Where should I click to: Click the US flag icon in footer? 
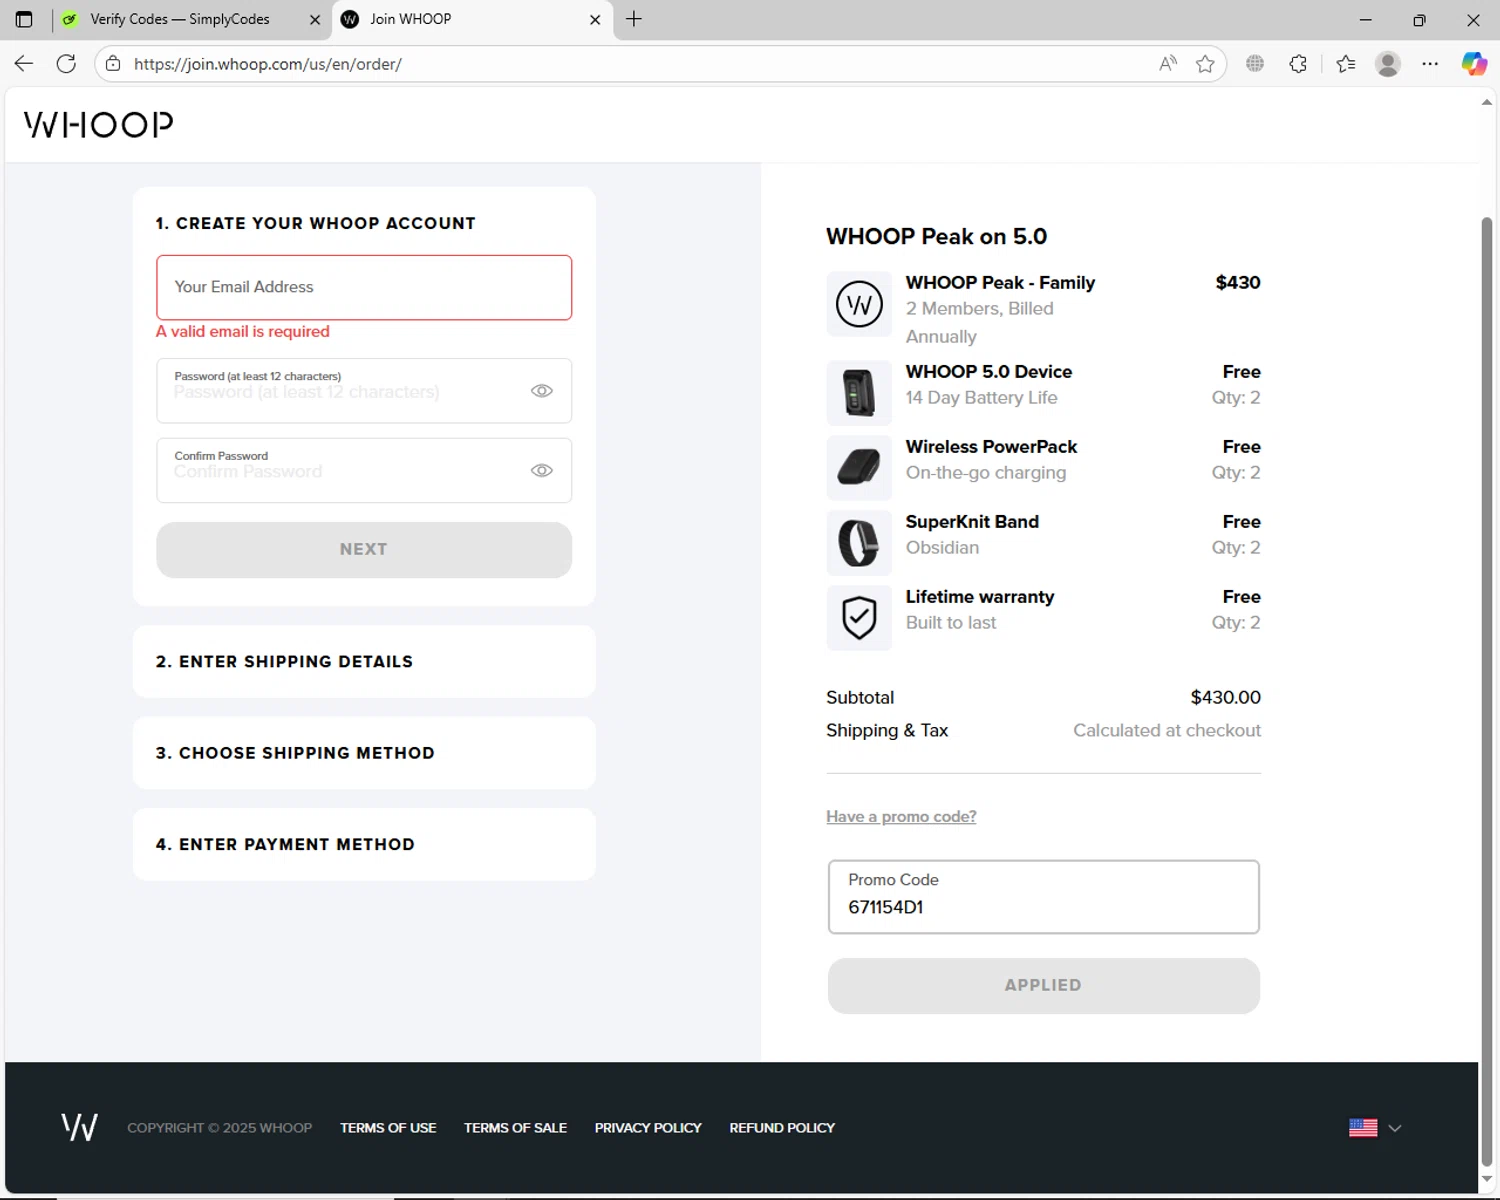tap(1363, 1128)
